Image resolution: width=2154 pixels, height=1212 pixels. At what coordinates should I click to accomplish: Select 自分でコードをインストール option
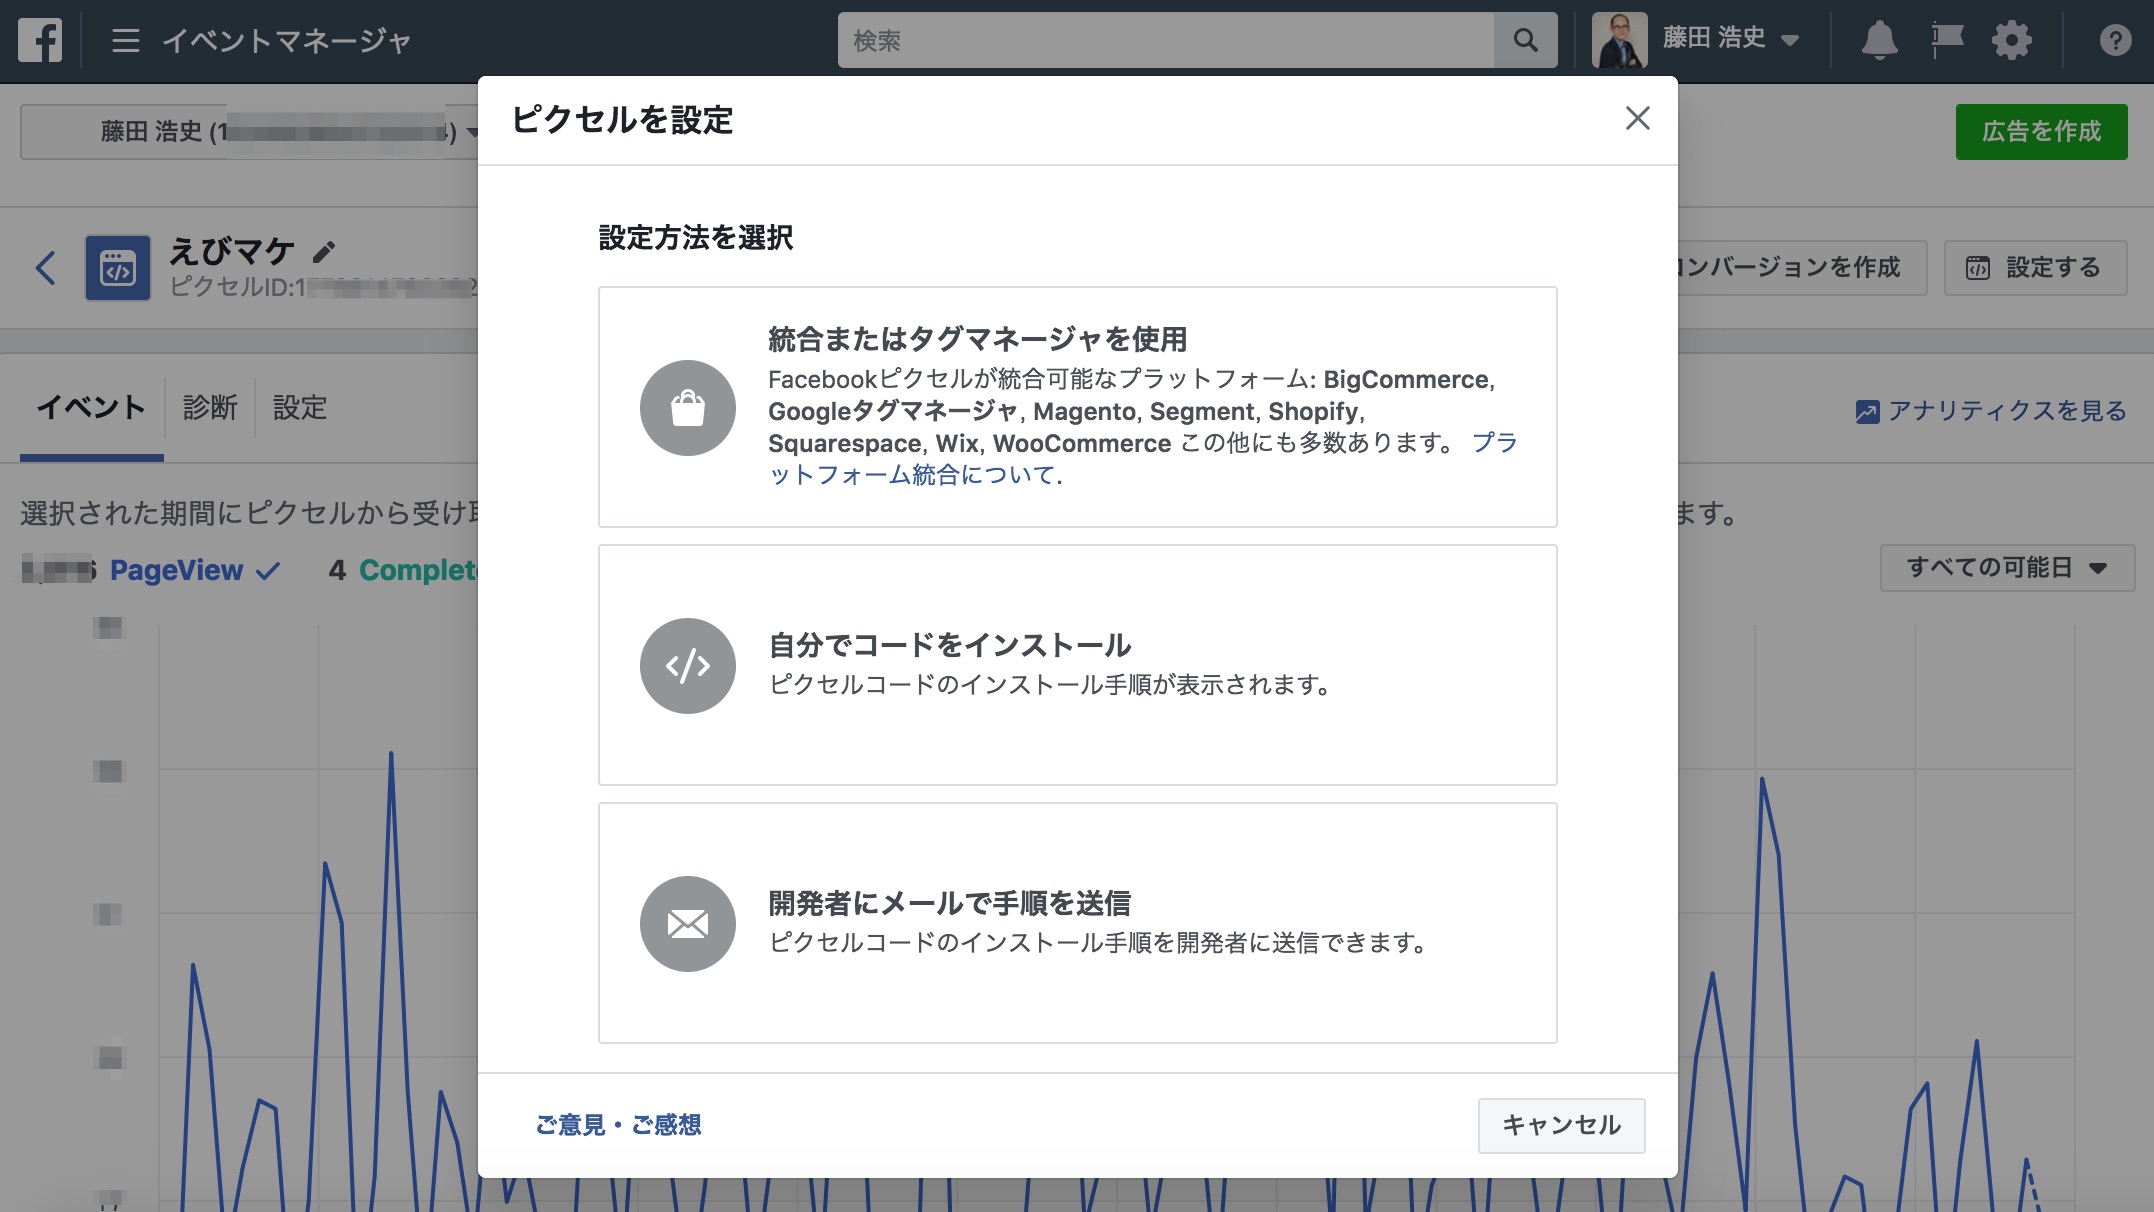[x=1077, y=665]
